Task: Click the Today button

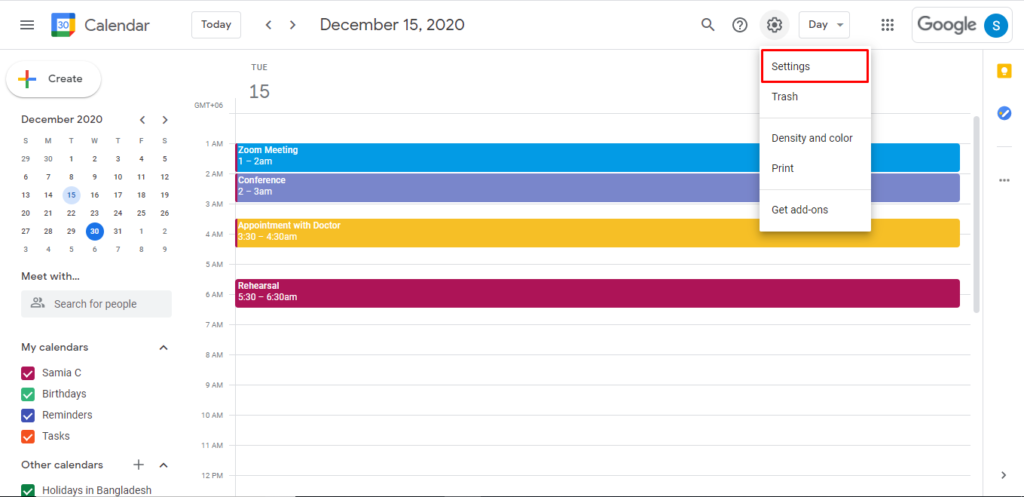Action: click(x=216, y=25)
